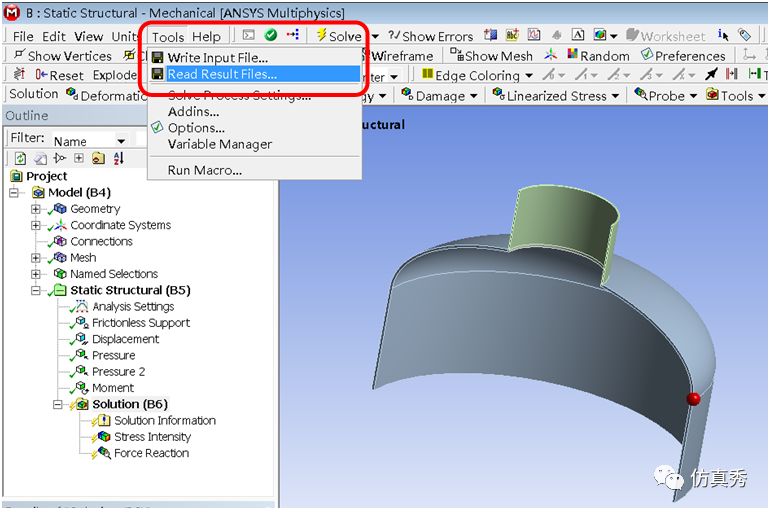Click the command window toolbar icon

(x=249, y=35)
